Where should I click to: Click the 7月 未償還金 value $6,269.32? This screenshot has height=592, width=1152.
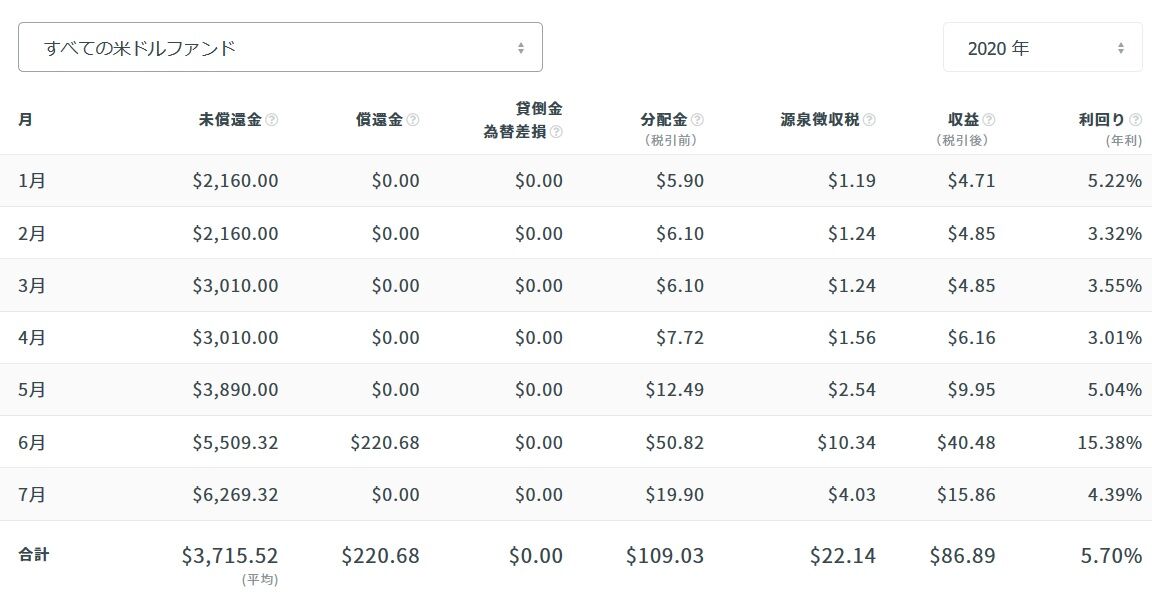236,494
